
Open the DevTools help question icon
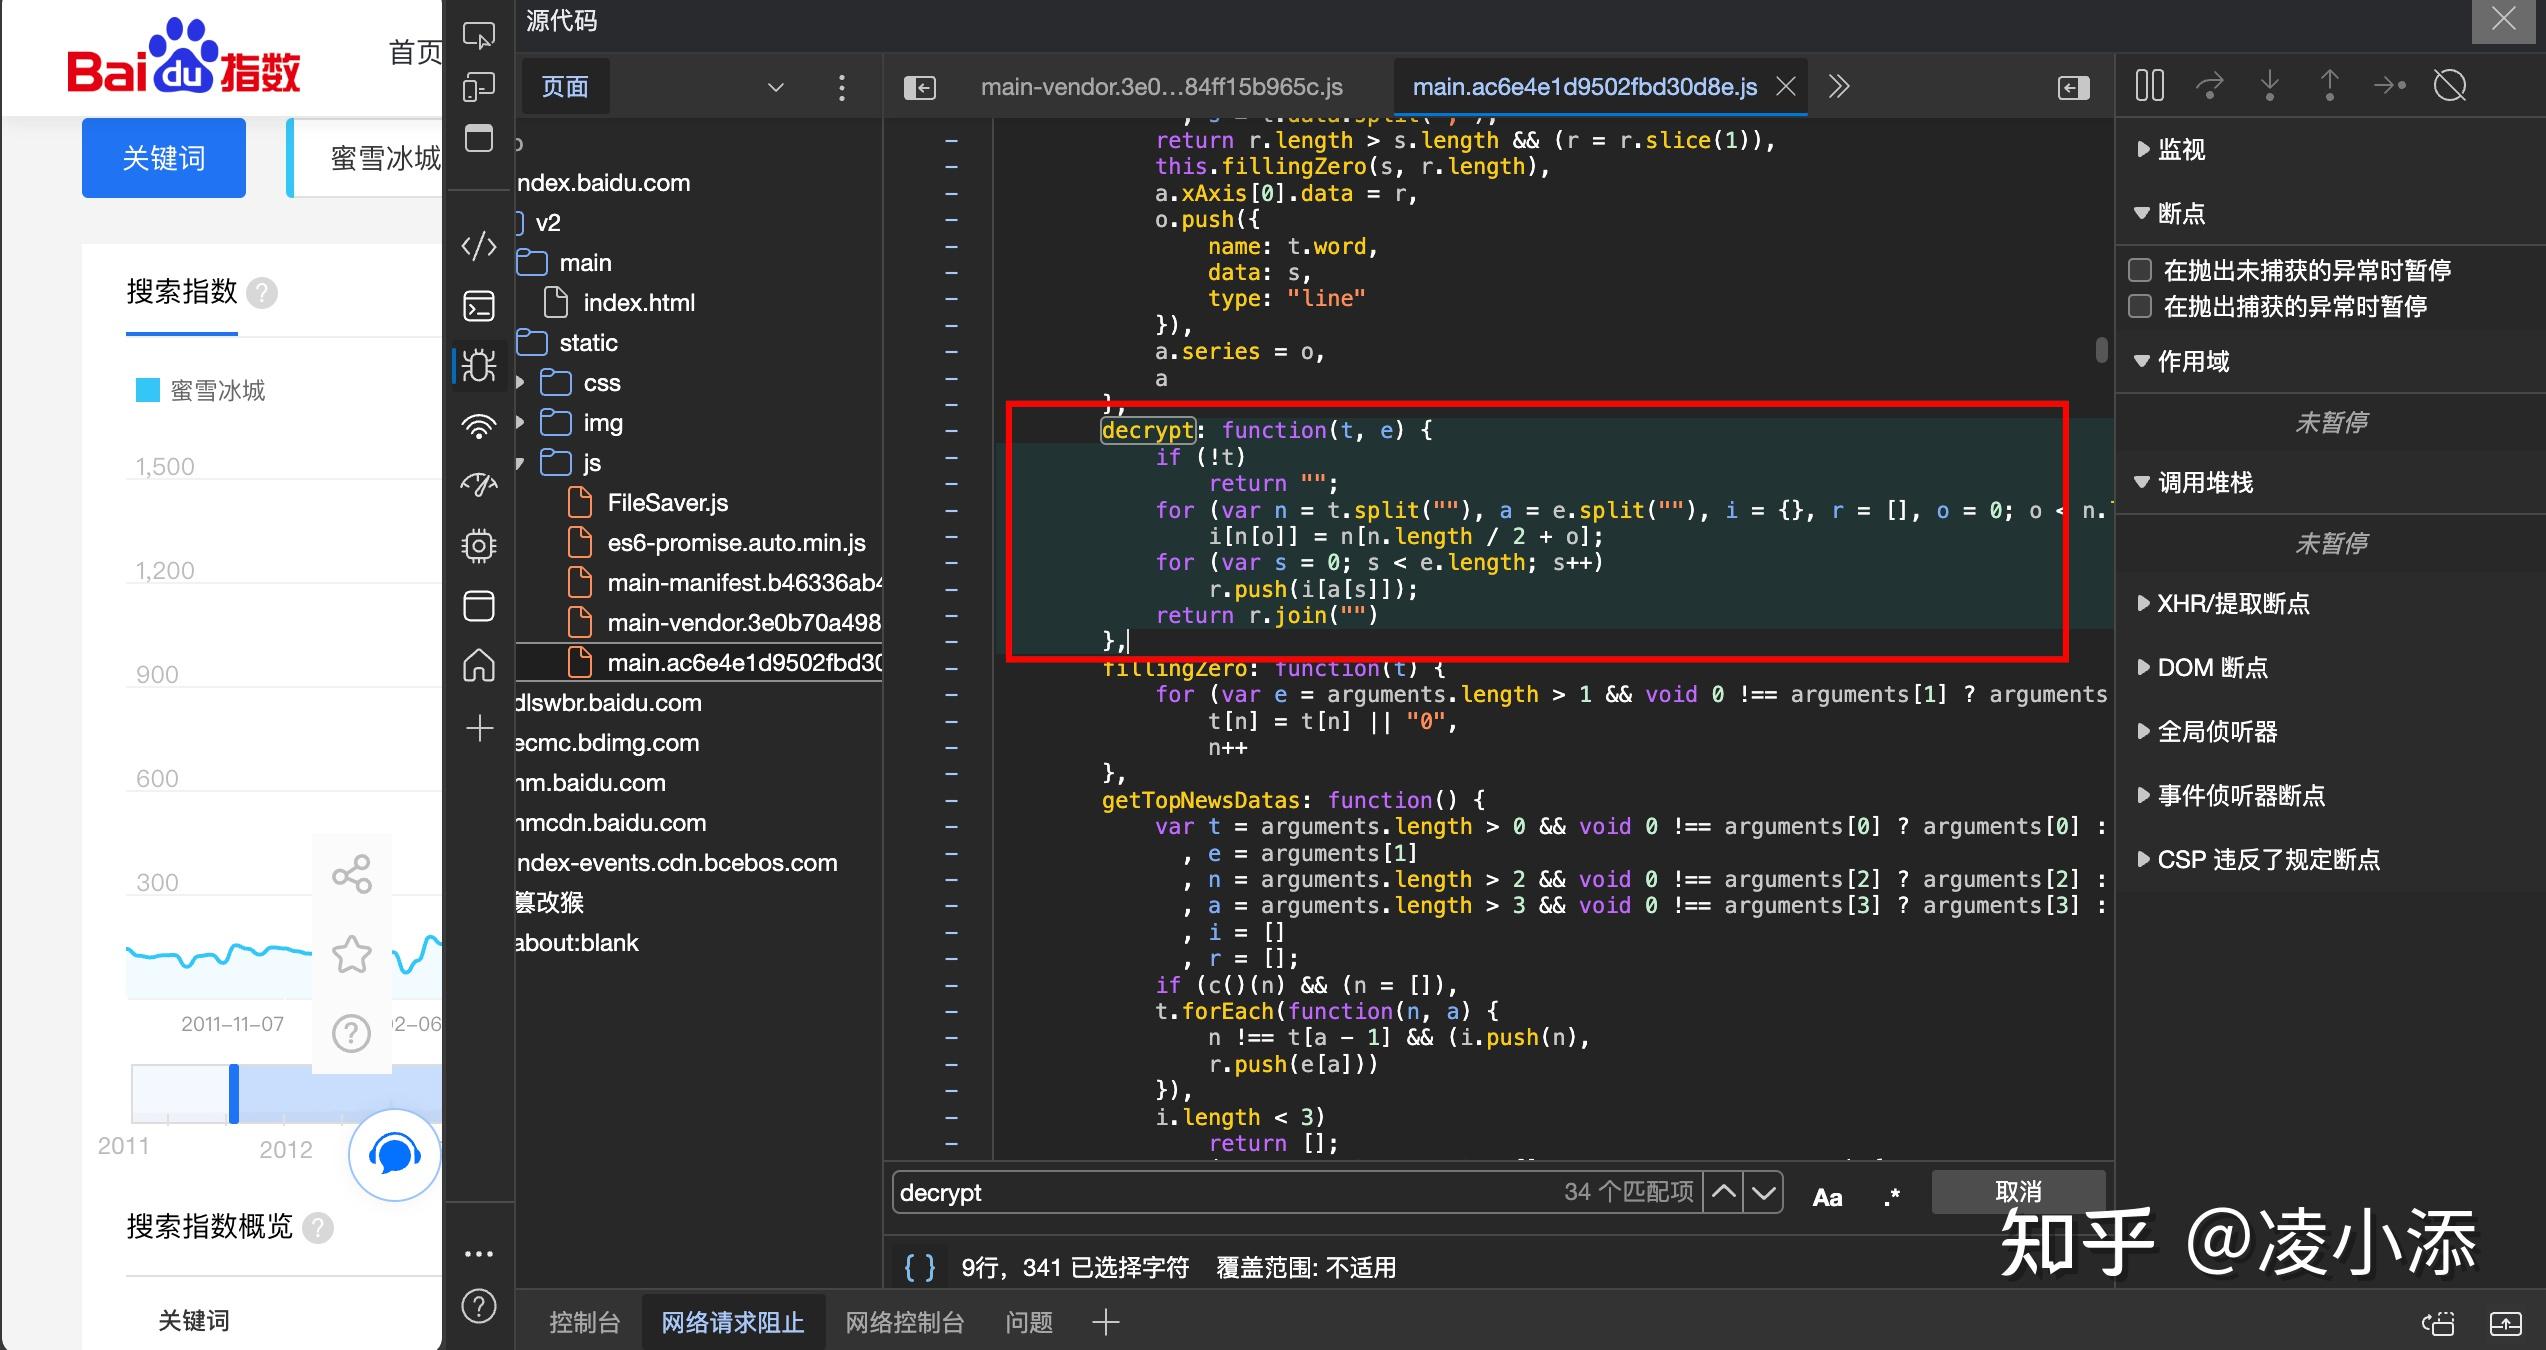click(479, 1306)
